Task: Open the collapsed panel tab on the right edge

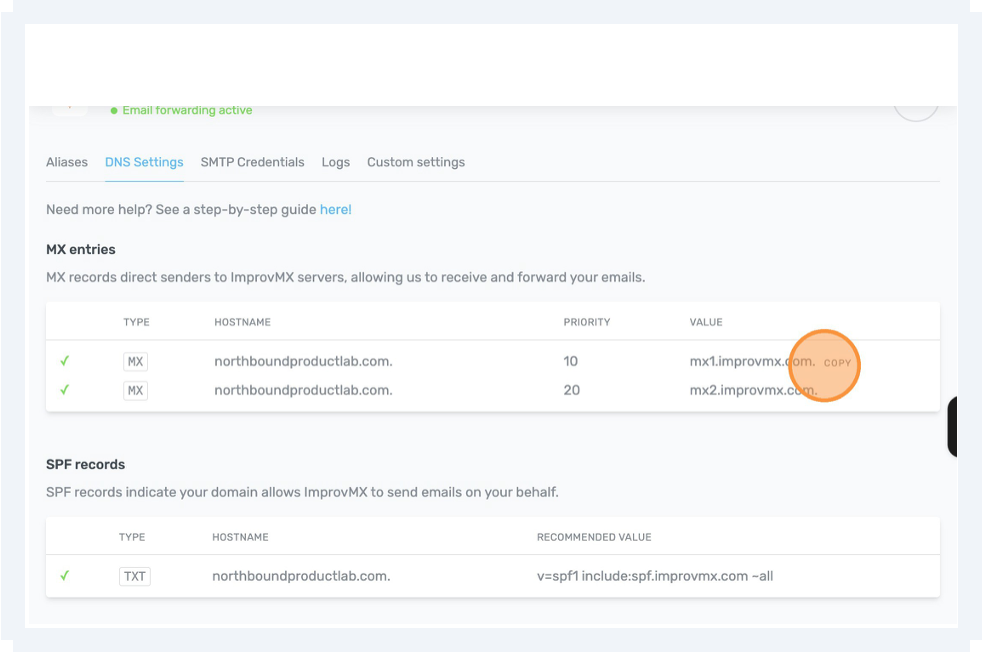Action: coord(953,425)
